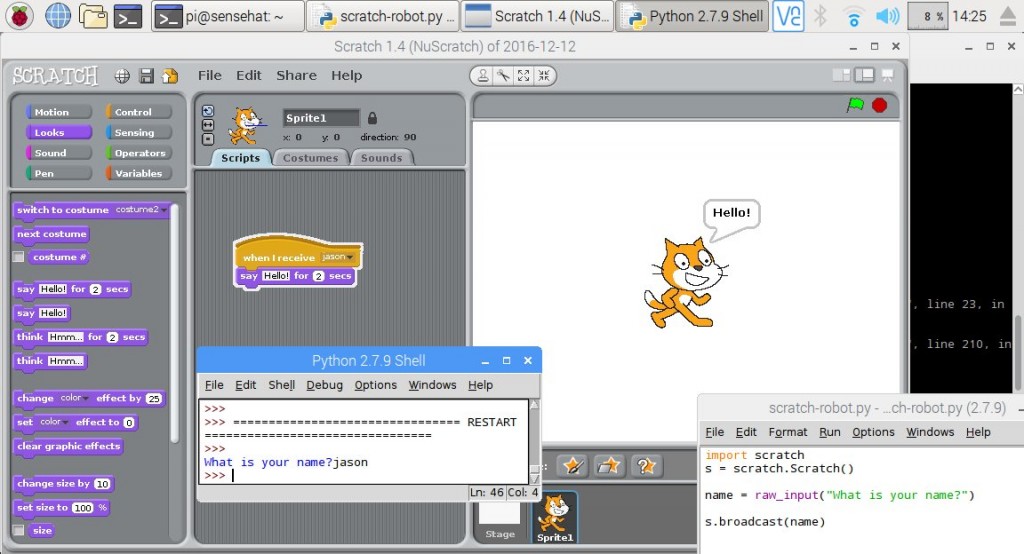Select the stamp duplicate tool
This screenshot has height=554, width=1024.
(x=483, y=76)
